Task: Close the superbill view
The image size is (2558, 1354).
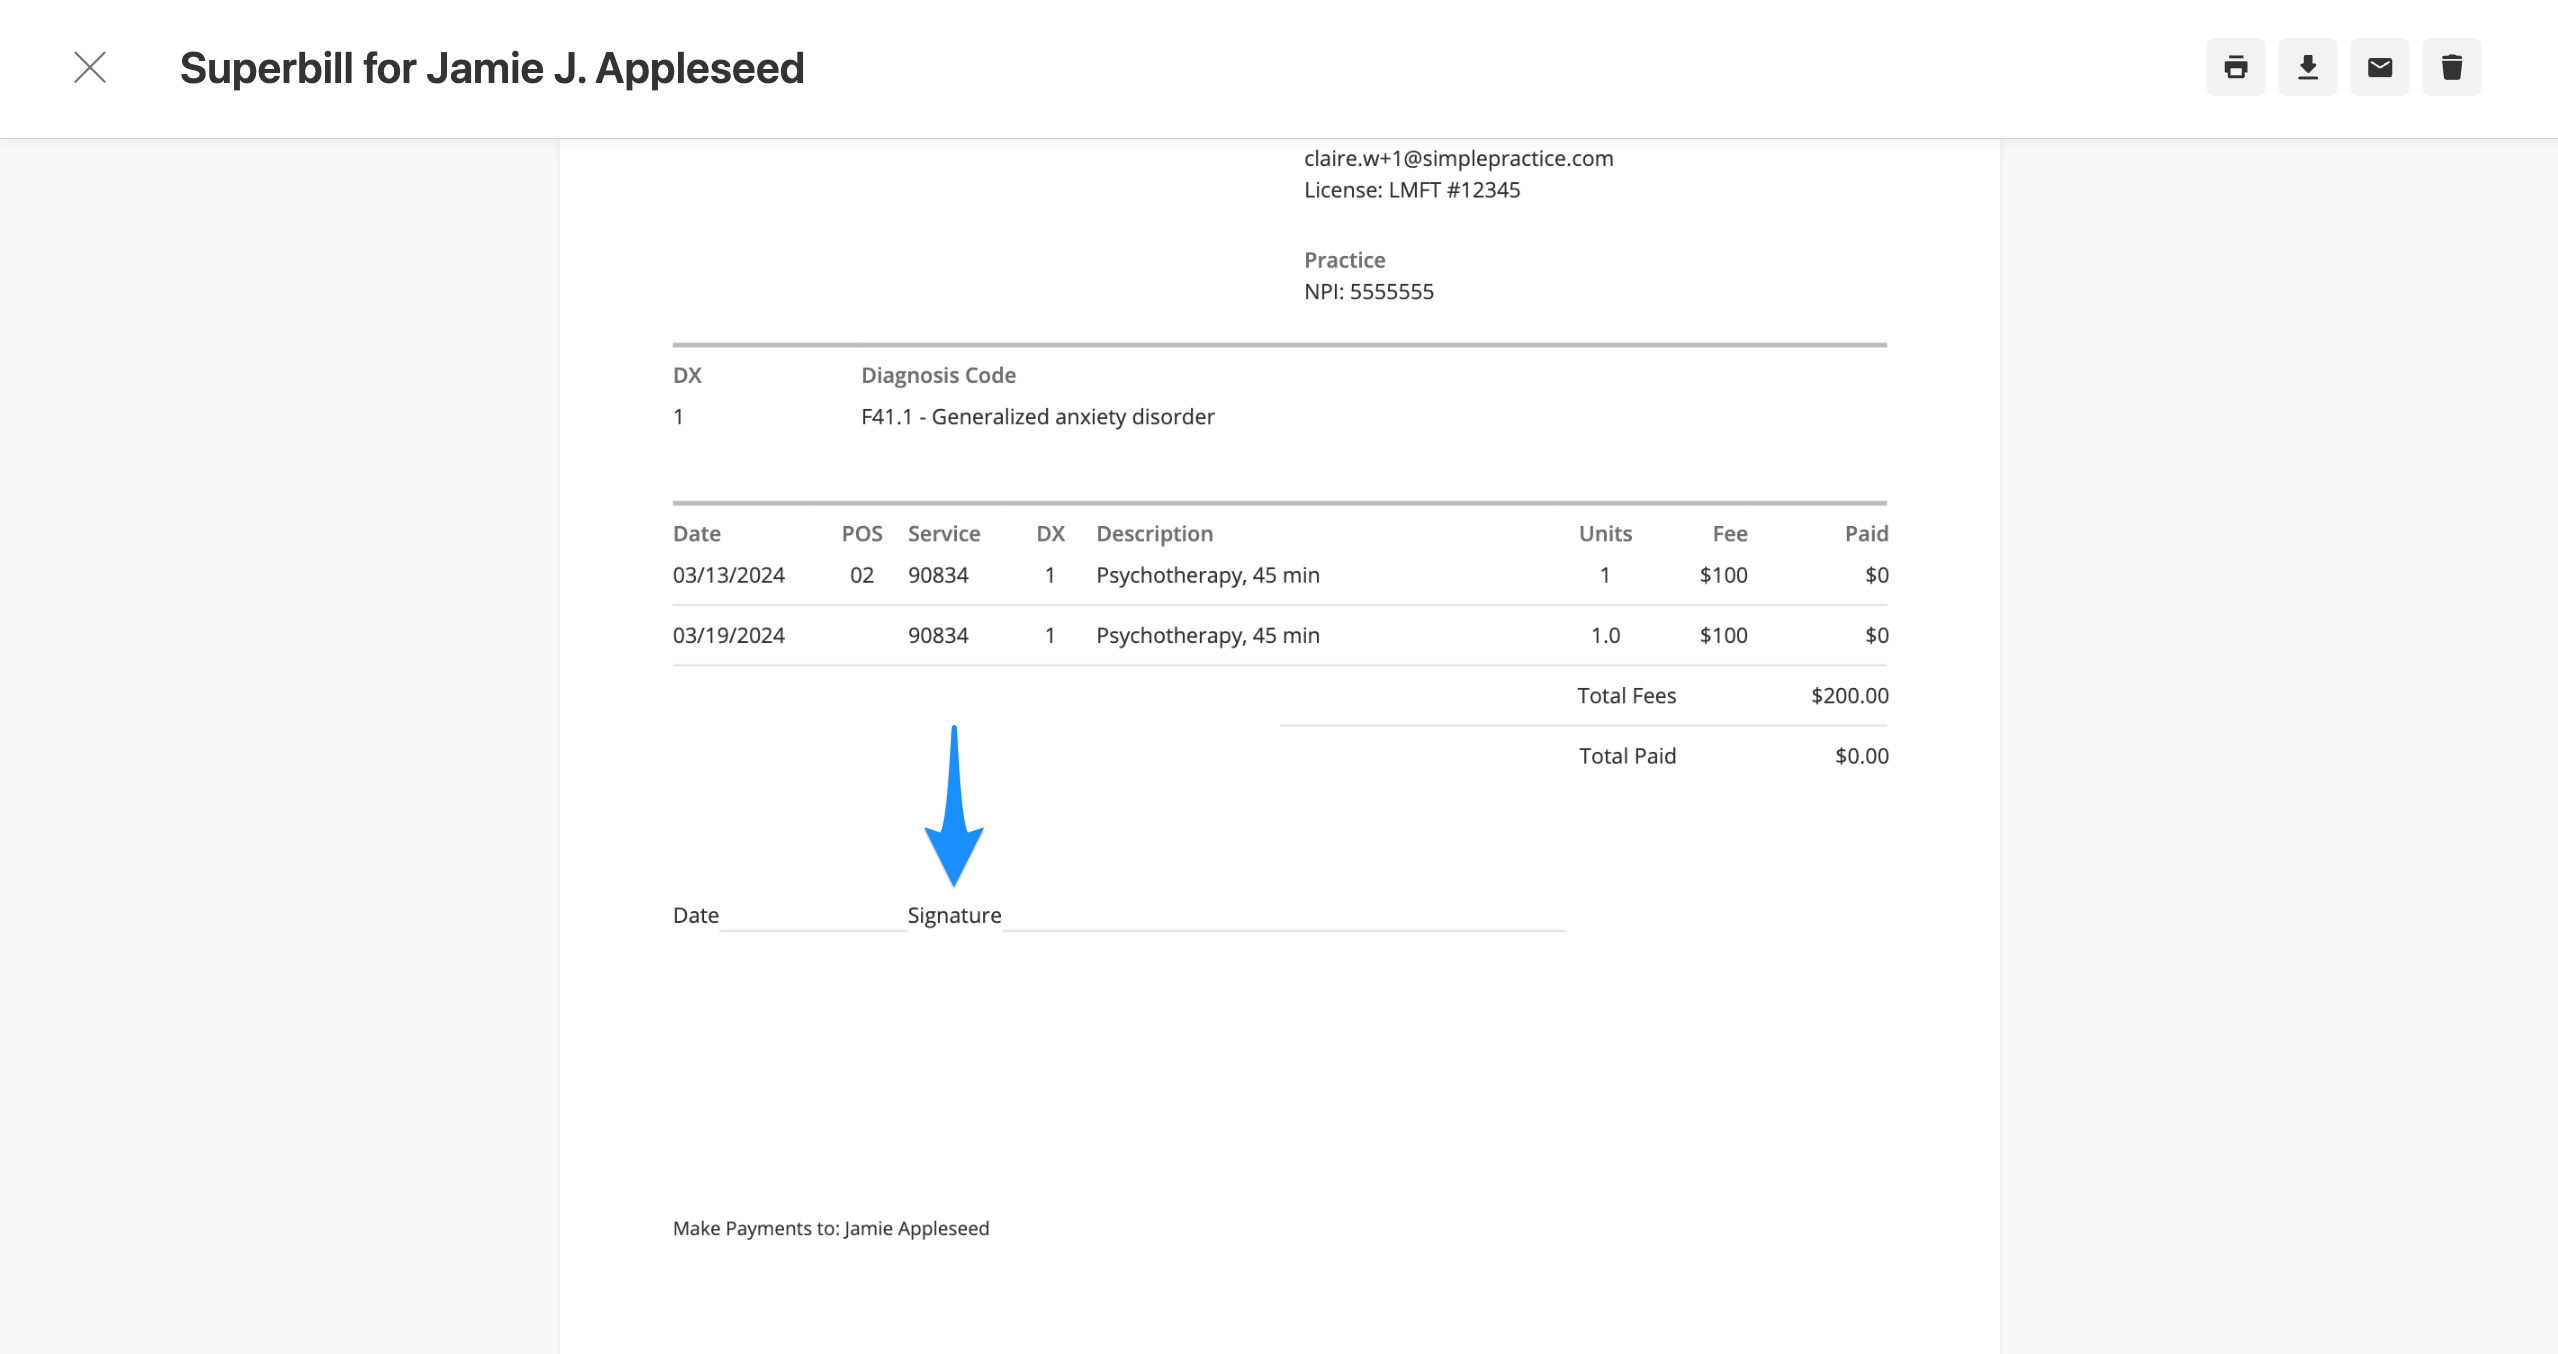Action: [90, 67]
